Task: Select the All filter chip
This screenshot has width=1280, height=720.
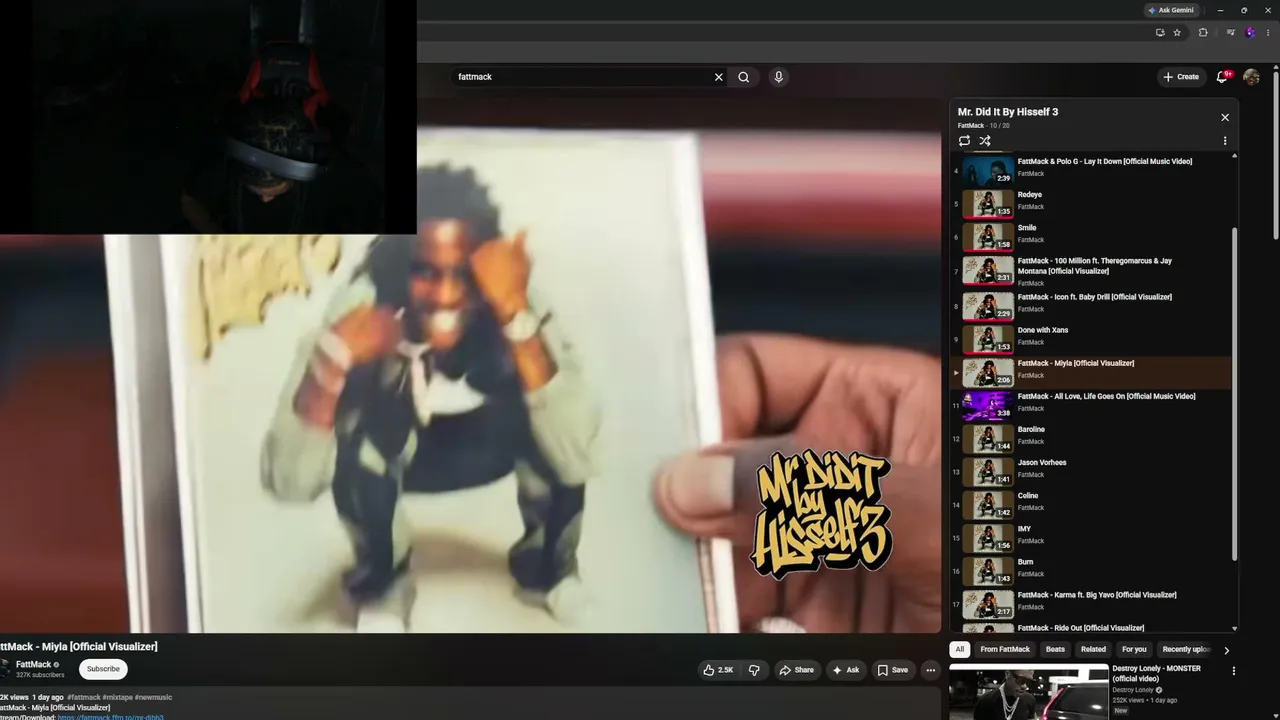Action: (959, 650)
